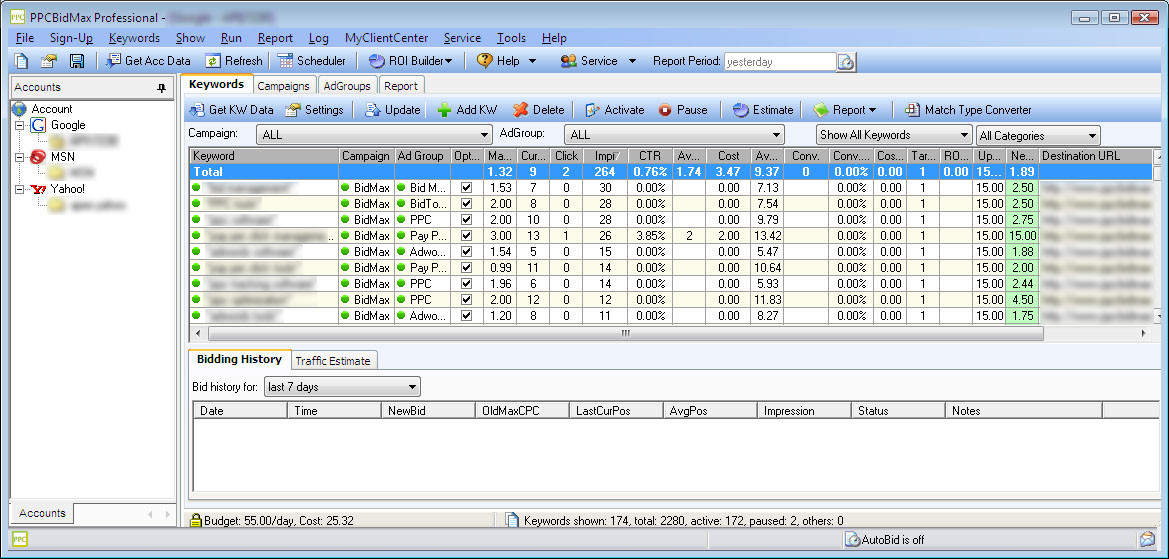Select MSN account node

(53, 157)
